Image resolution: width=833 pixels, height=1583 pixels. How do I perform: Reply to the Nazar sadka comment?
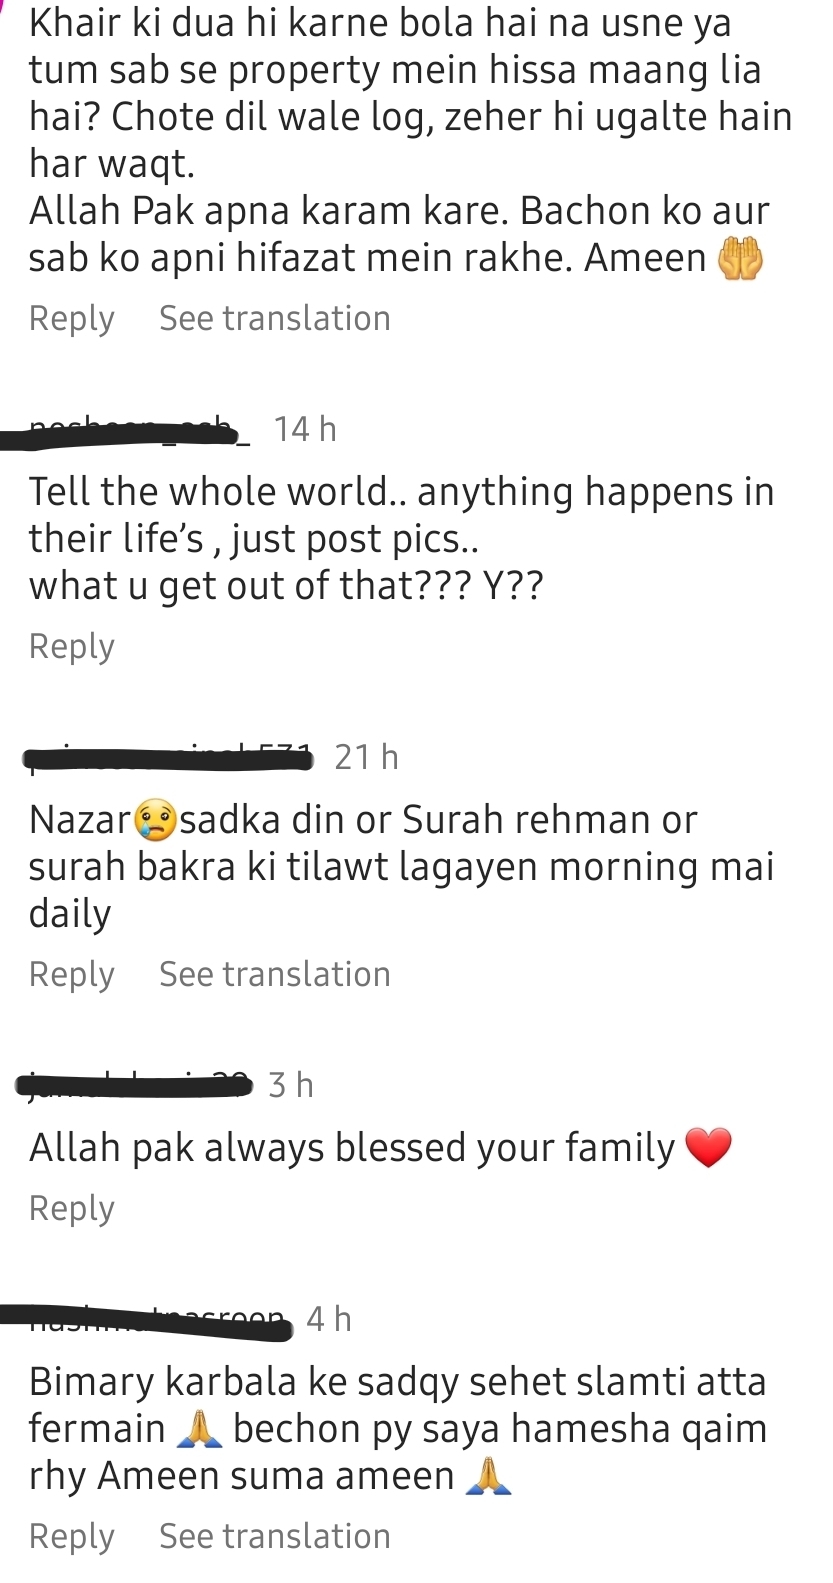[72, 975]
